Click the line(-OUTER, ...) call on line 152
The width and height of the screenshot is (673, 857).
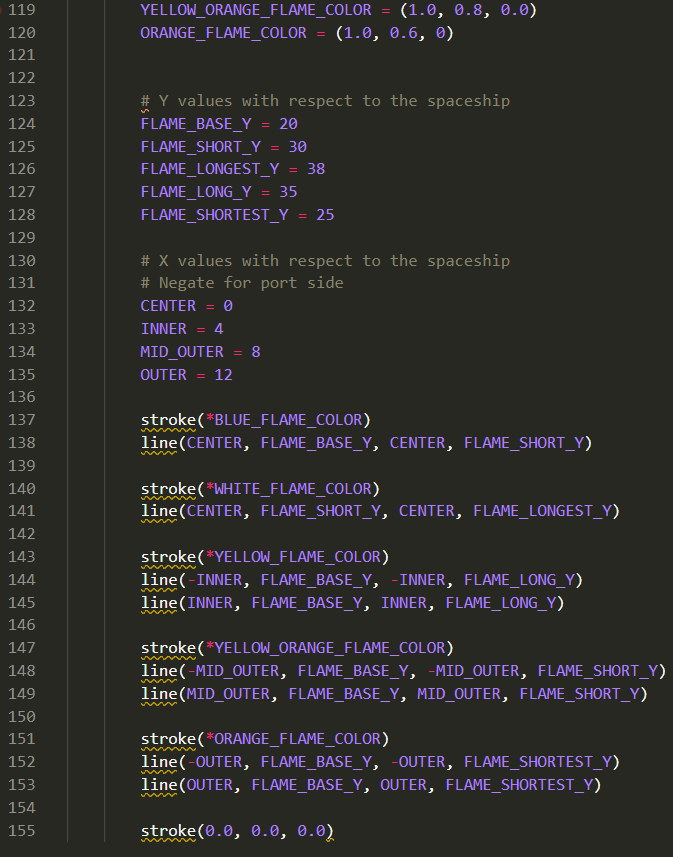(381, 762)
